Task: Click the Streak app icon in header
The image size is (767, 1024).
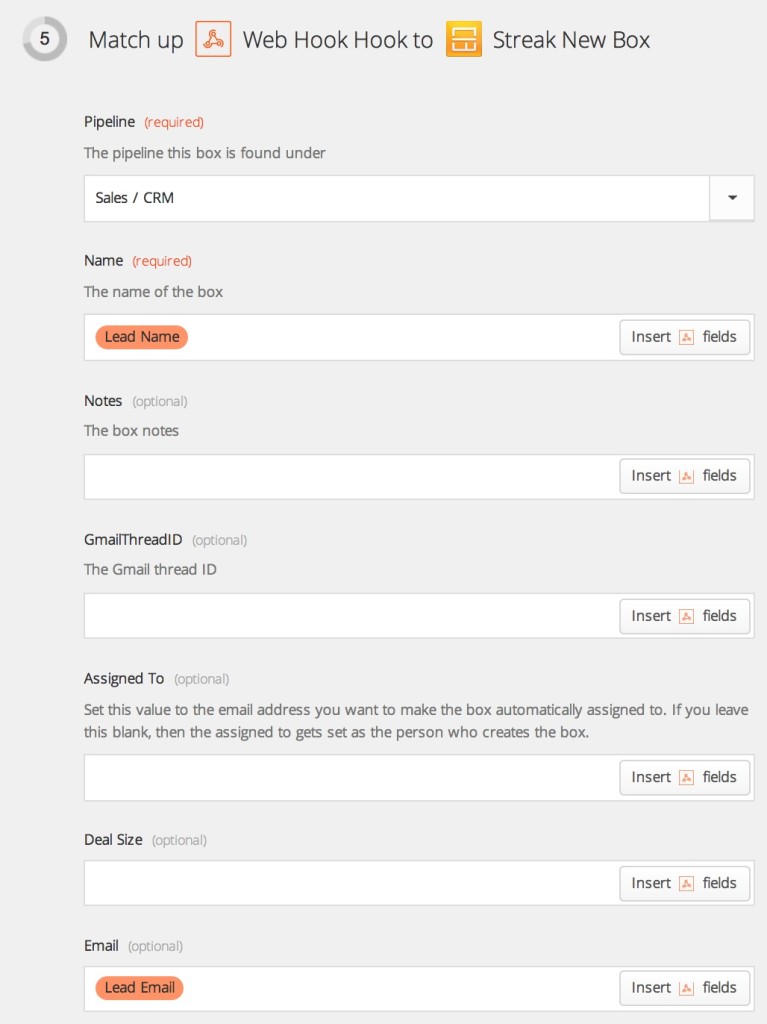Action: (464, 39)
